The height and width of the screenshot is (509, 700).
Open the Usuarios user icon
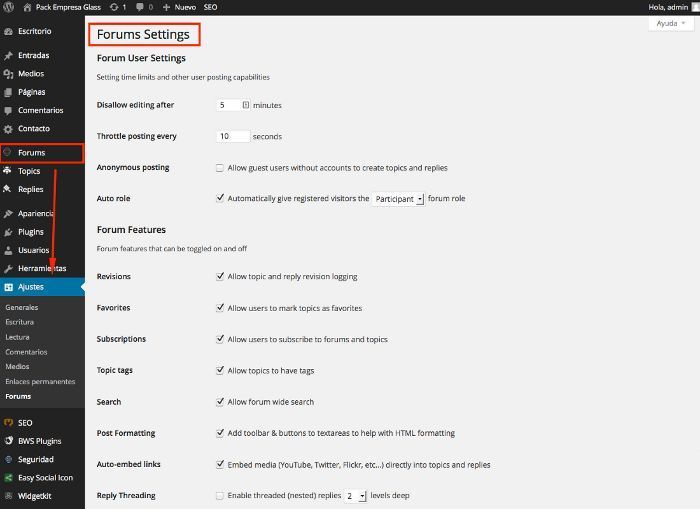pyautogui.click(x=8, y=250)
